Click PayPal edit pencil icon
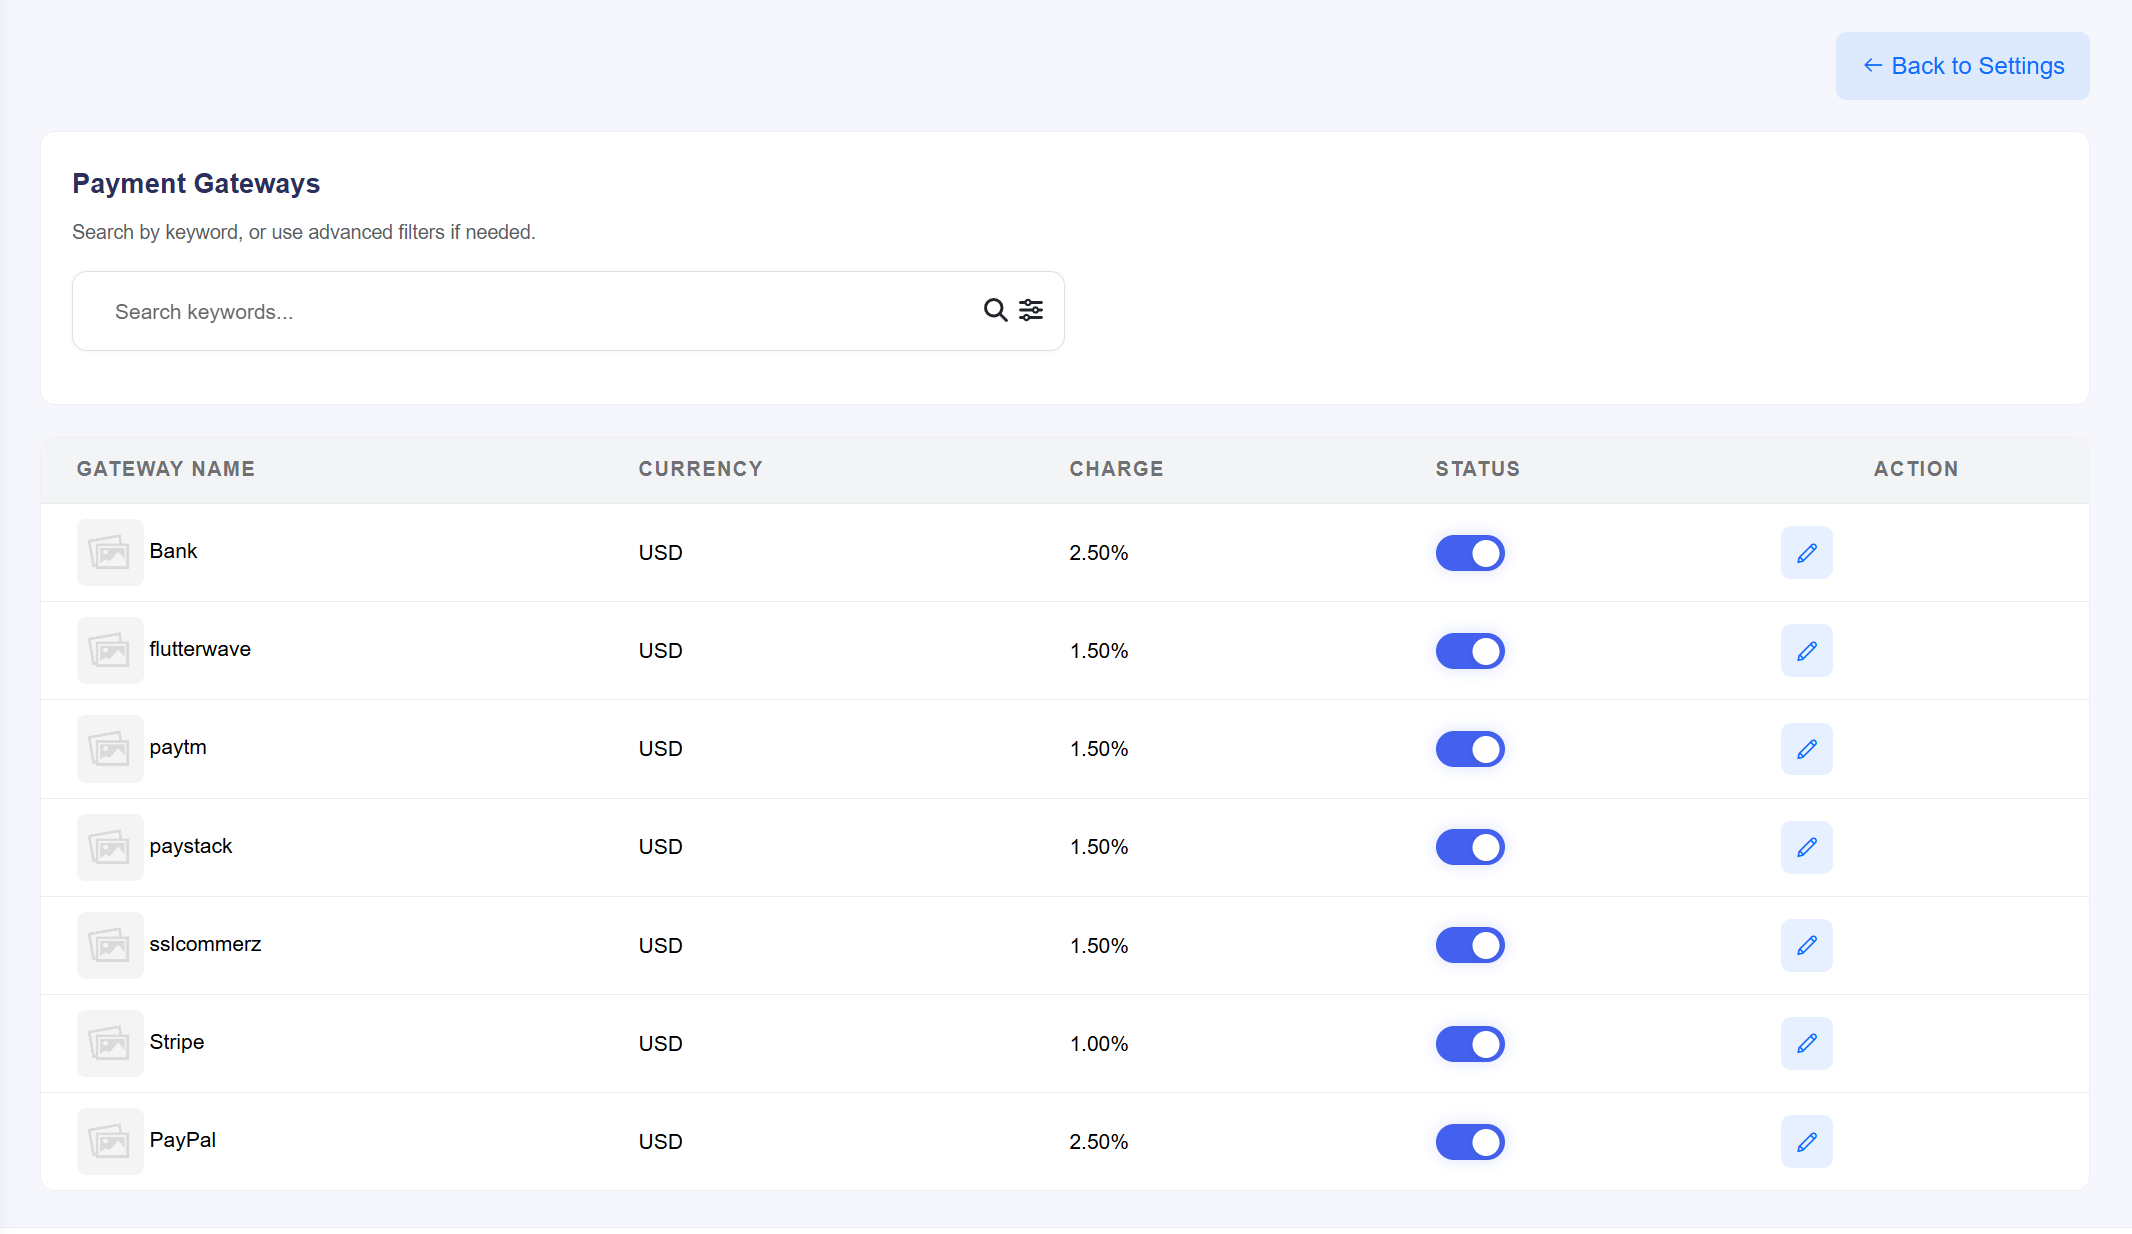Screen dimensions: 2132x1234 pyautogui.click(x=1806, y=1141)
